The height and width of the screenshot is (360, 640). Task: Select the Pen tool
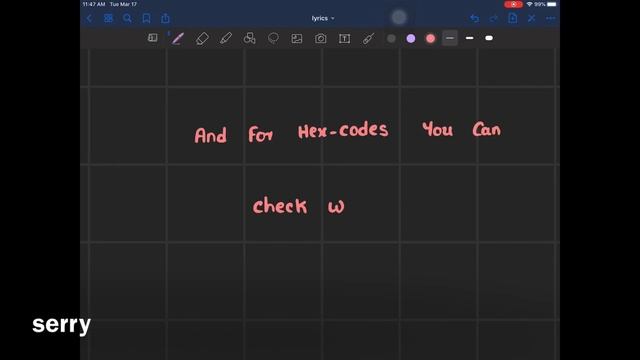(x=178, y=38)
